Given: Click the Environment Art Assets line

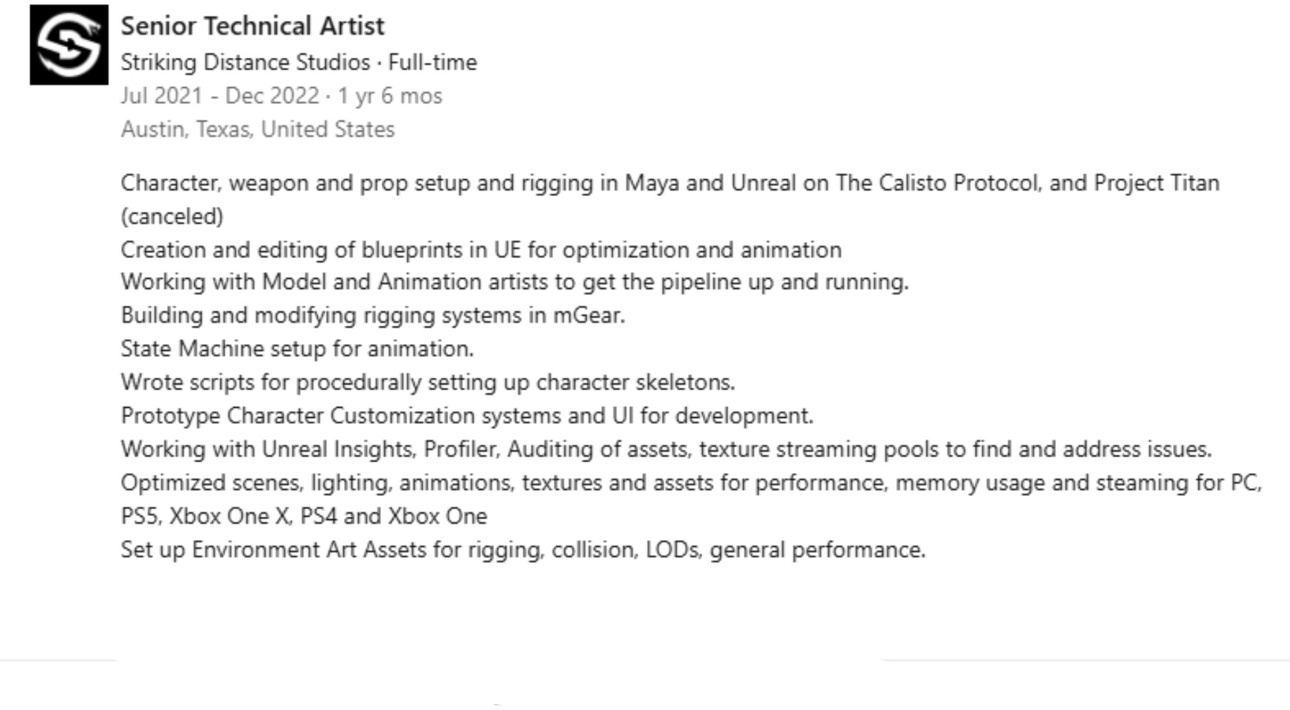Looking at the screenshot, I should 522,550.
